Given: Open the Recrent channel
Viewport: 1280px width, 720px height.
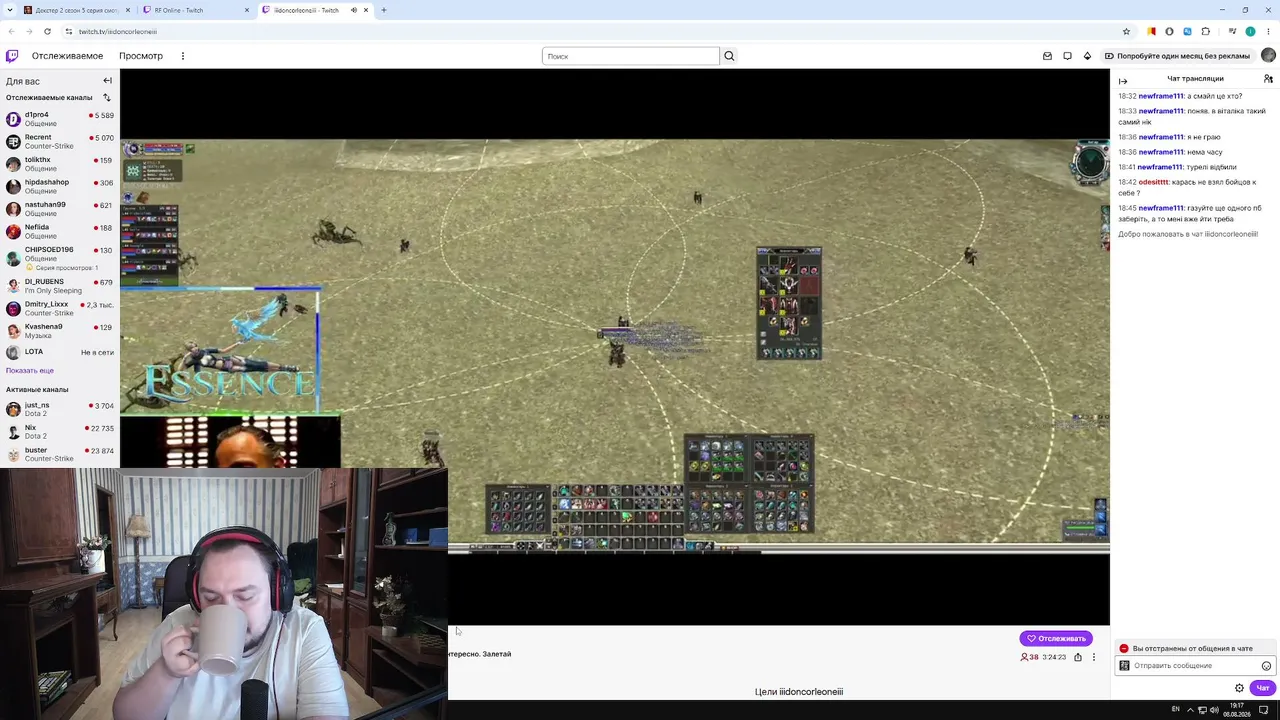Looking at the screenshot, I should (60, 141).
